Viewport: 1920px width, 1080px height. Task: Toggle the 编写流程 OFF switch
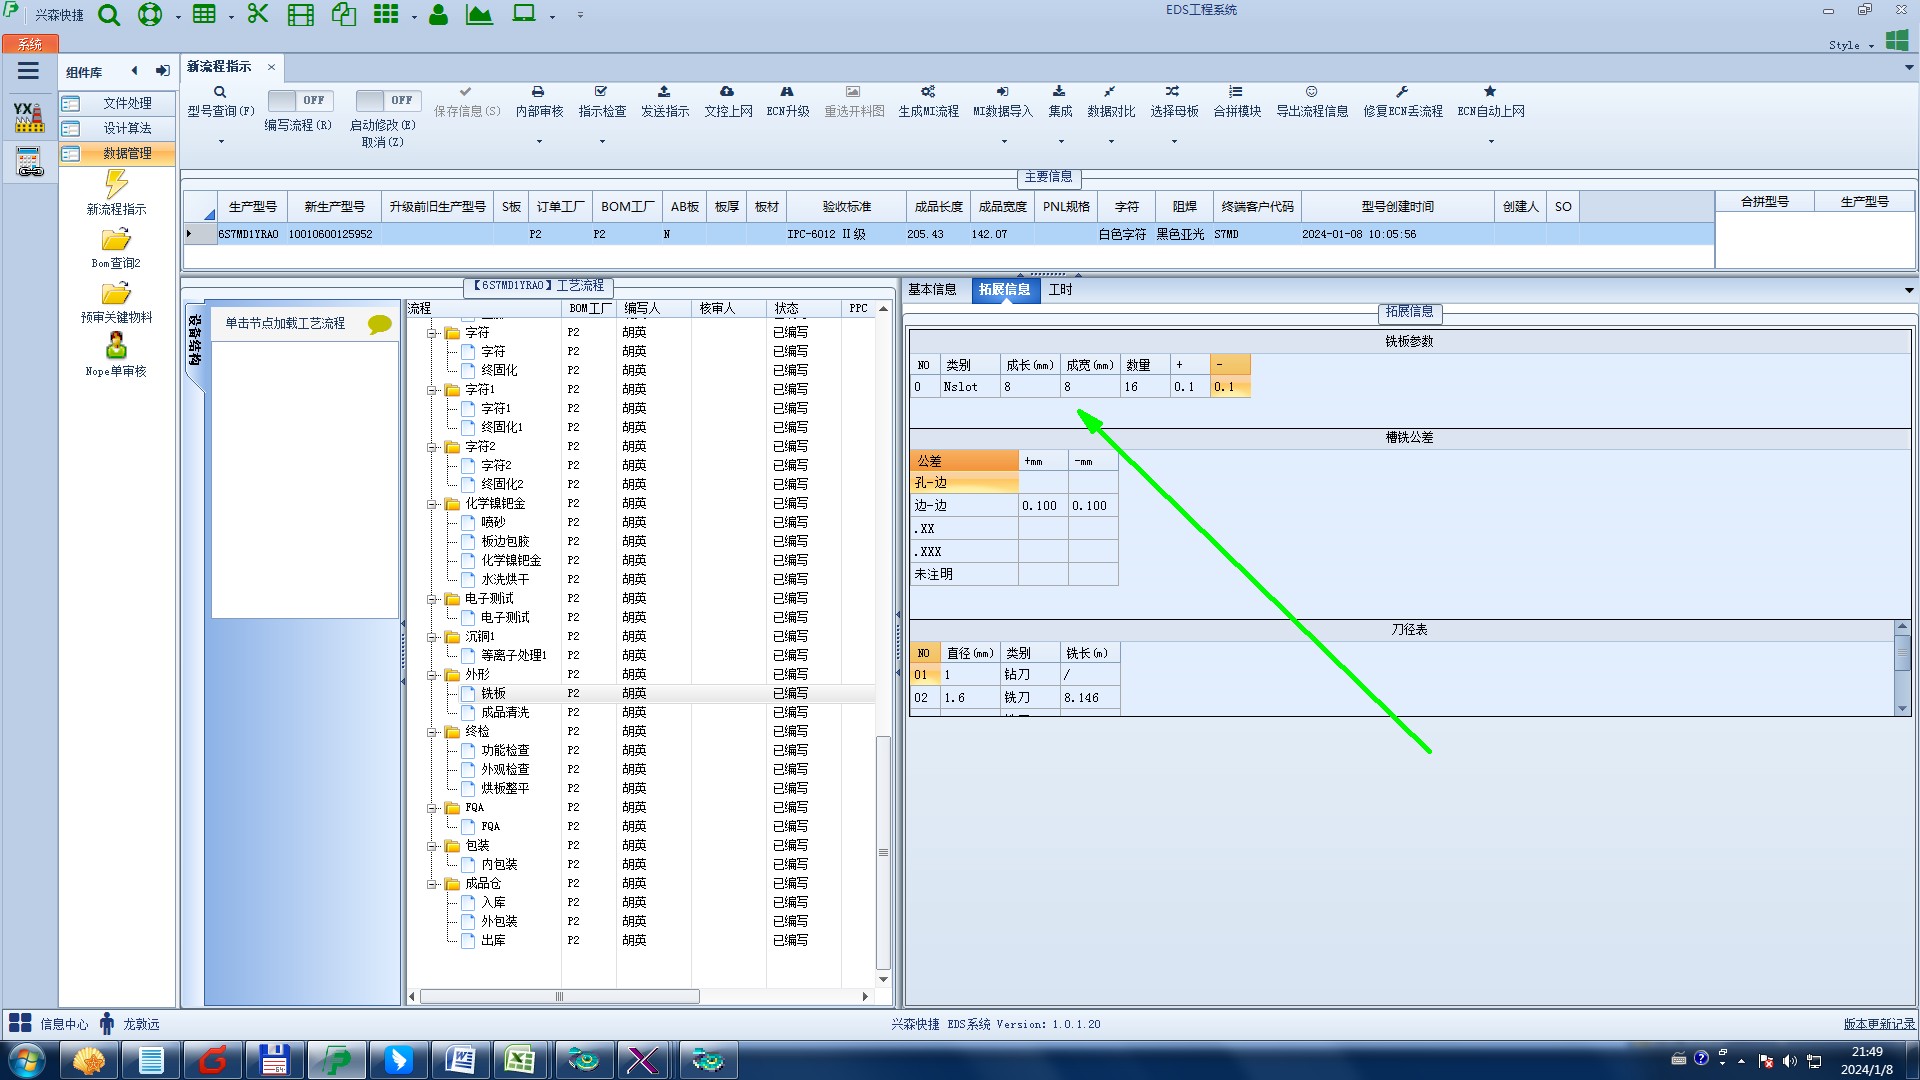[x=298, y=101]
